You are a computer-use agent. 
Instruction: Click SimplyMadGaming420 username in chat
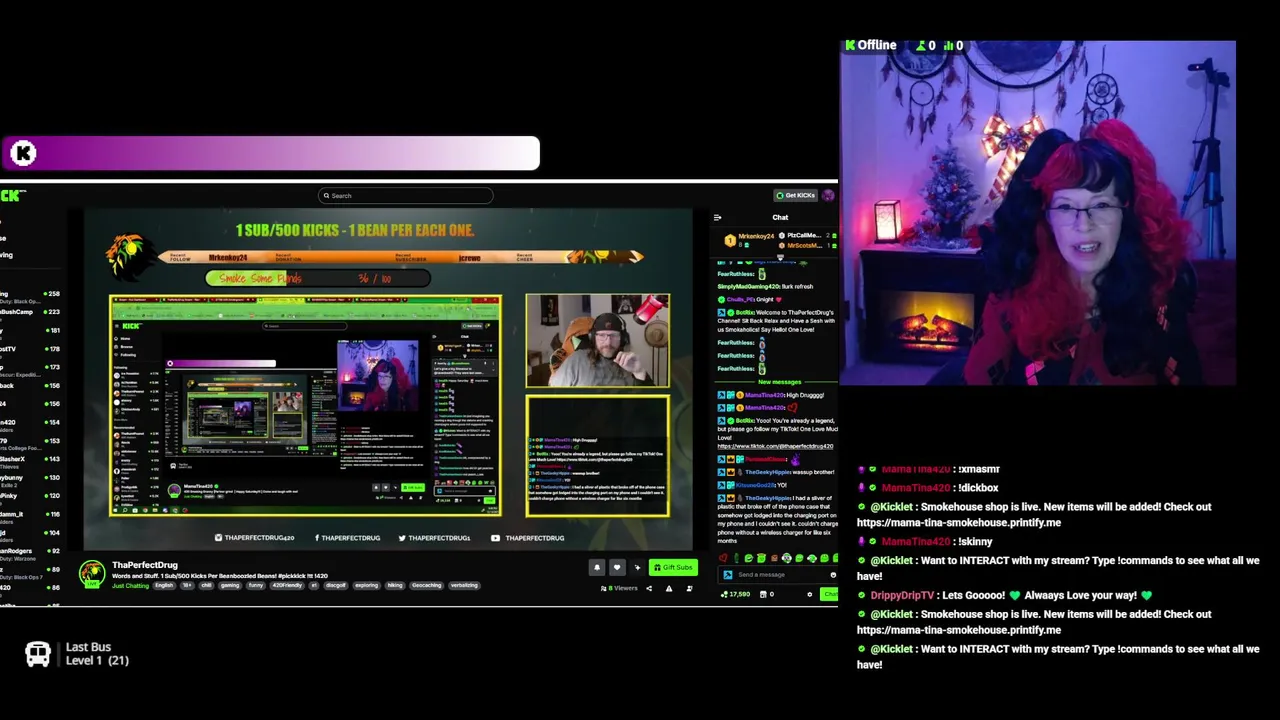tap(751, 287)
